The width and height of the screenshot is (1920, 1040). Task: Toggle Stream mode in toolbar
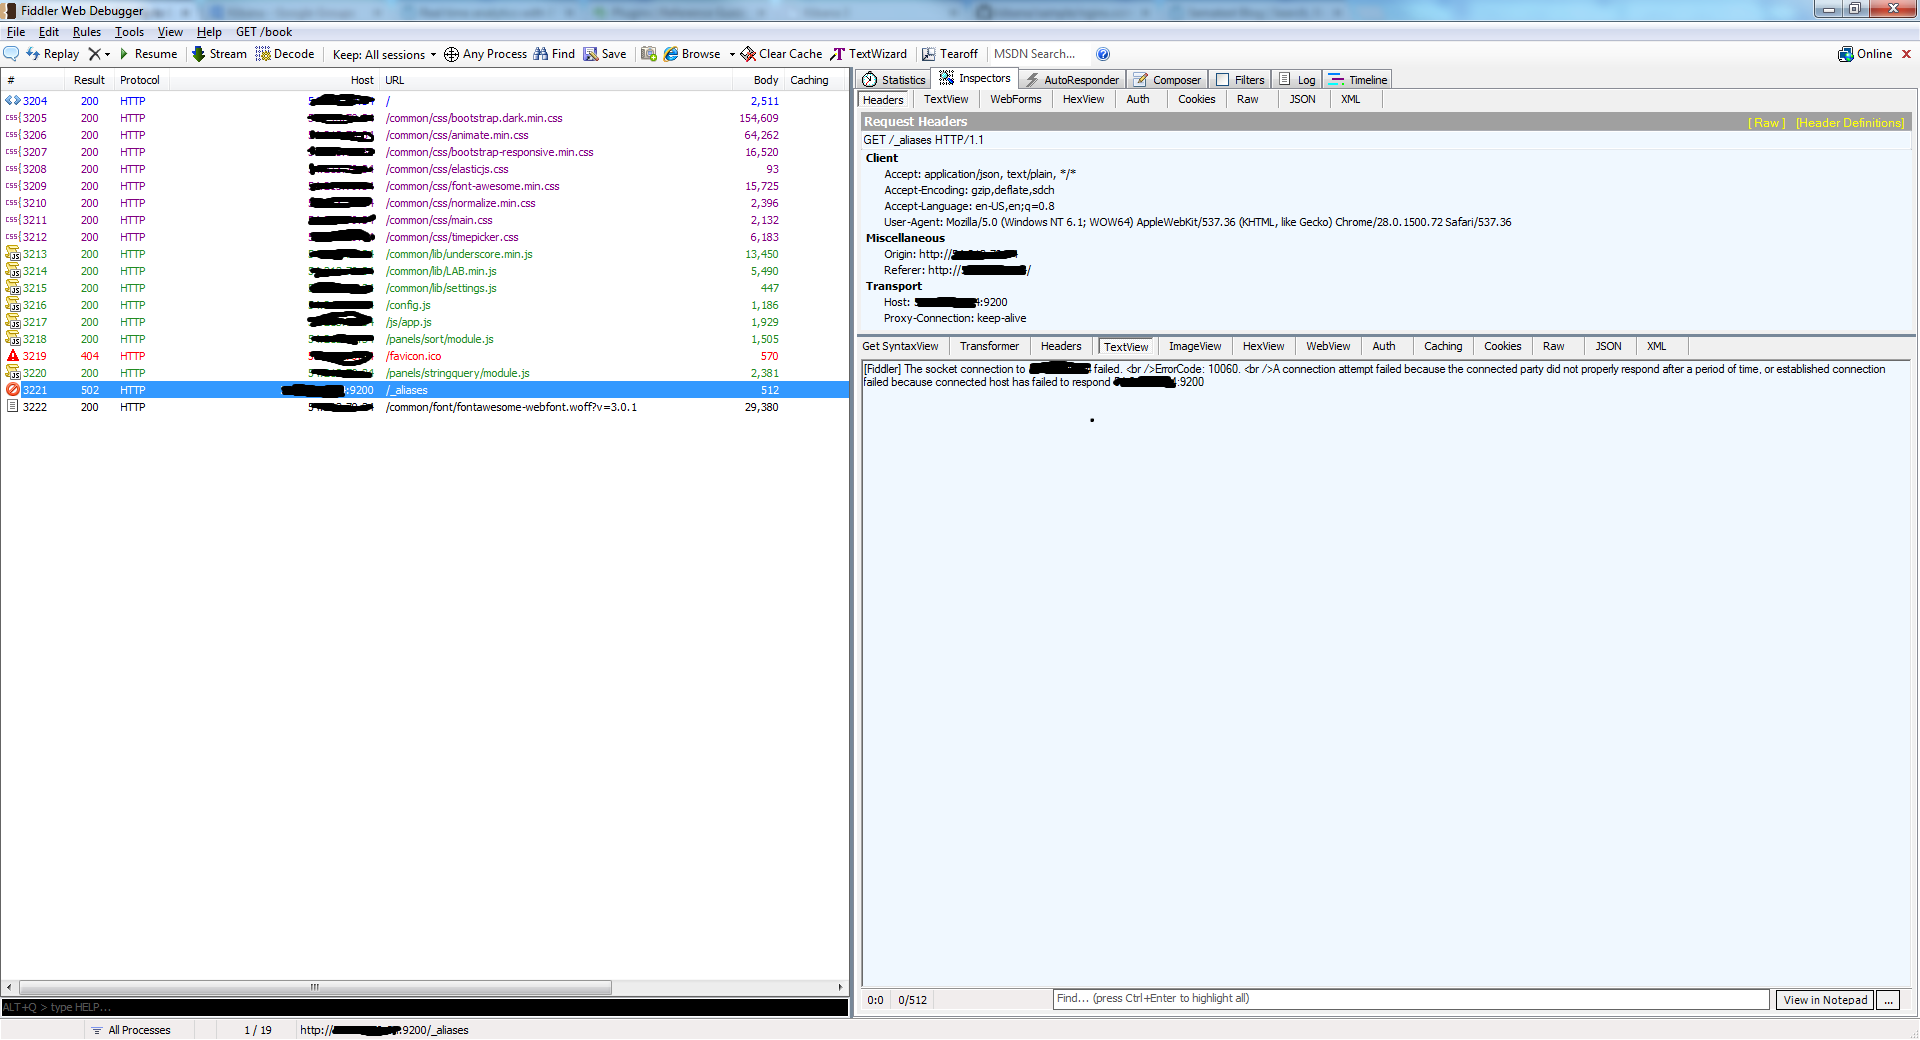coord(219,54)
